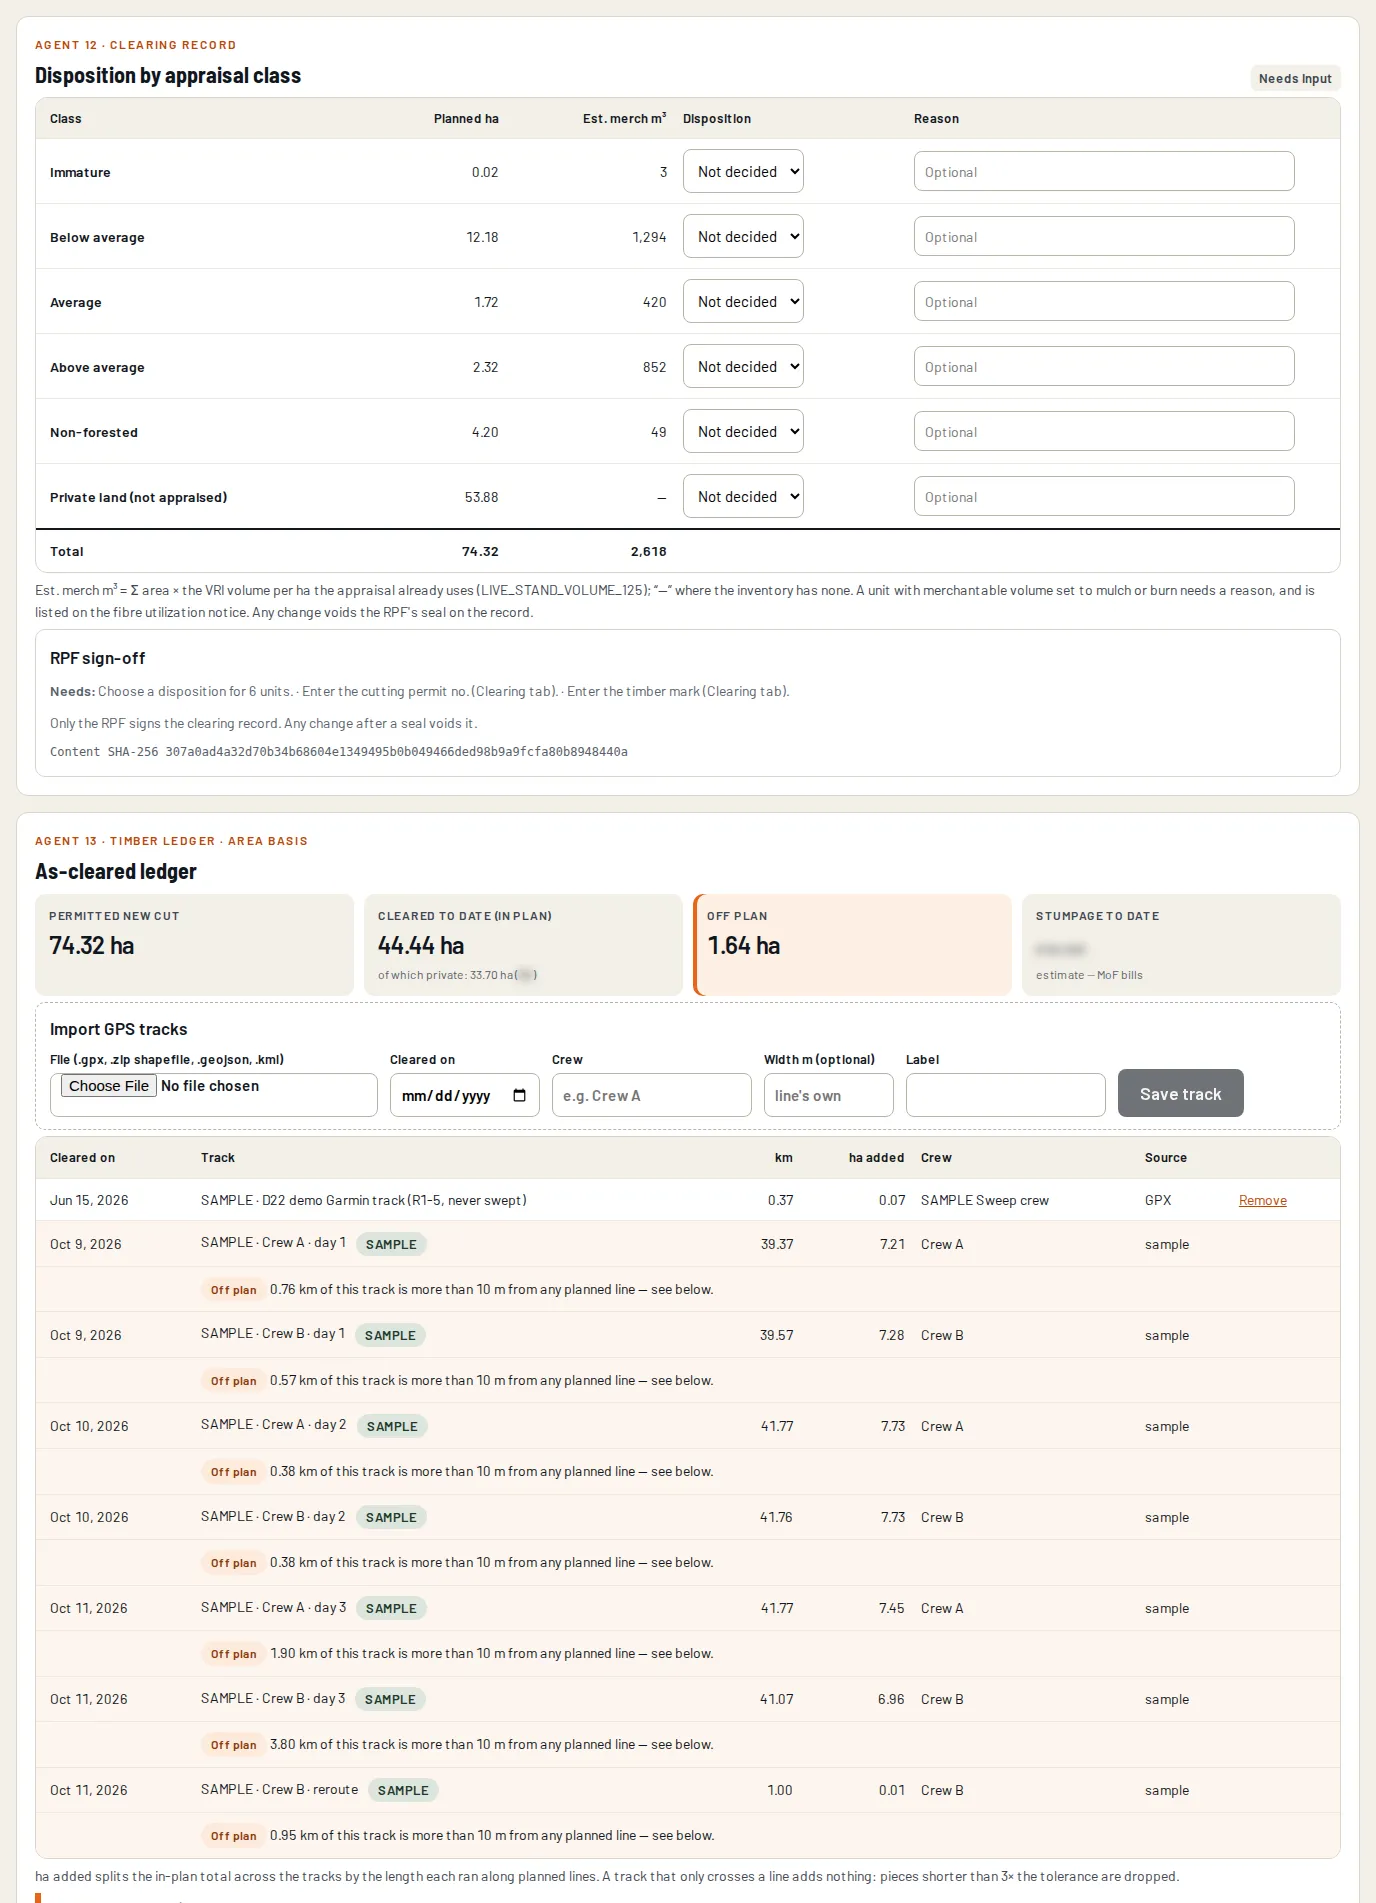Click the Stumpage to date card

tap(1181, 945)
